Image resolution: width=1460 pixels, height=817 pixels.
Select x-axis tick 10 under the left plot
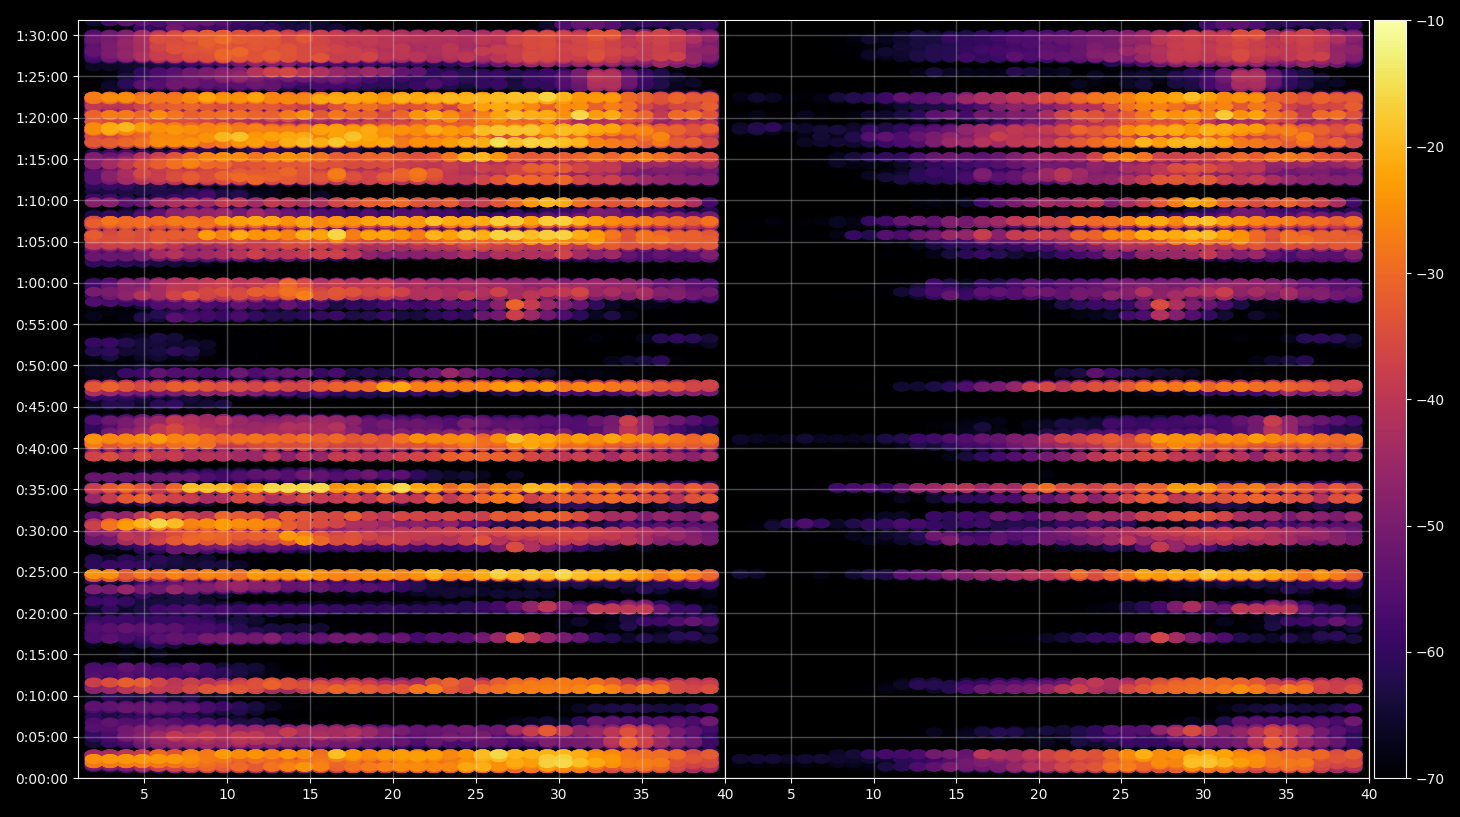pos(227,795)
